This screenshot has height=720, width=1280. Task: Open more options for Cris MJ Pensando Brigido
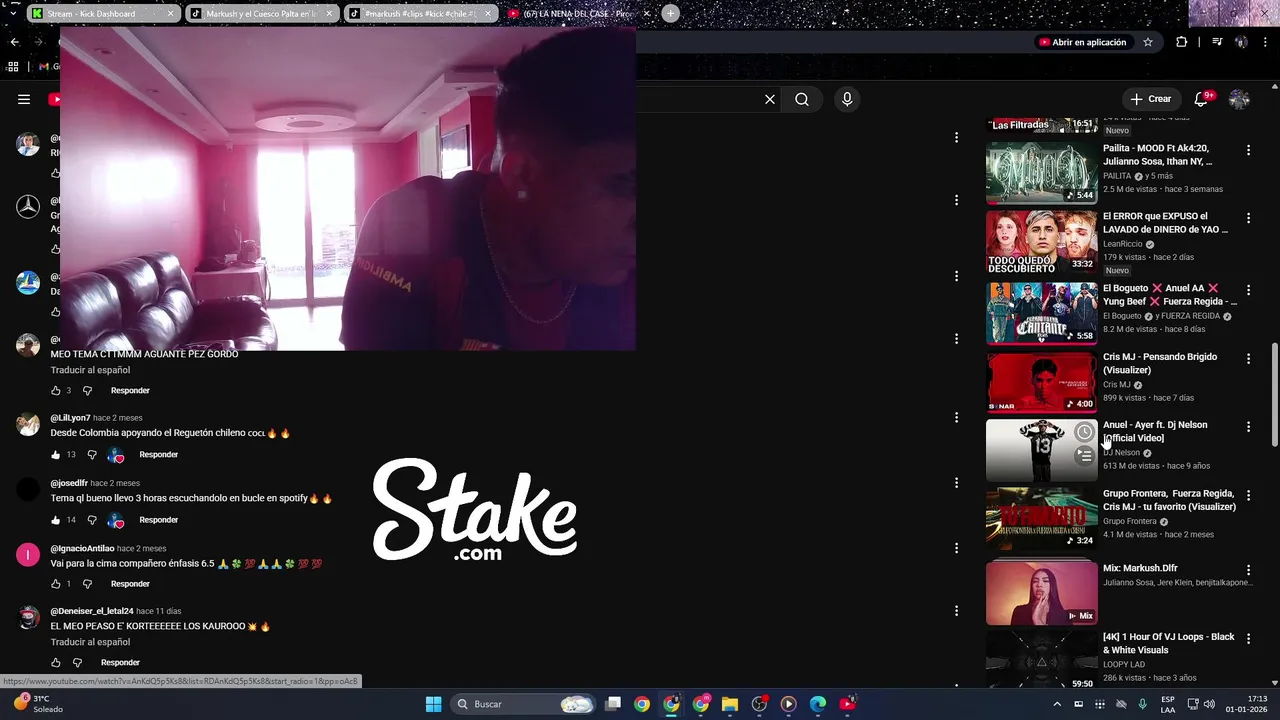click(1248, 358)
